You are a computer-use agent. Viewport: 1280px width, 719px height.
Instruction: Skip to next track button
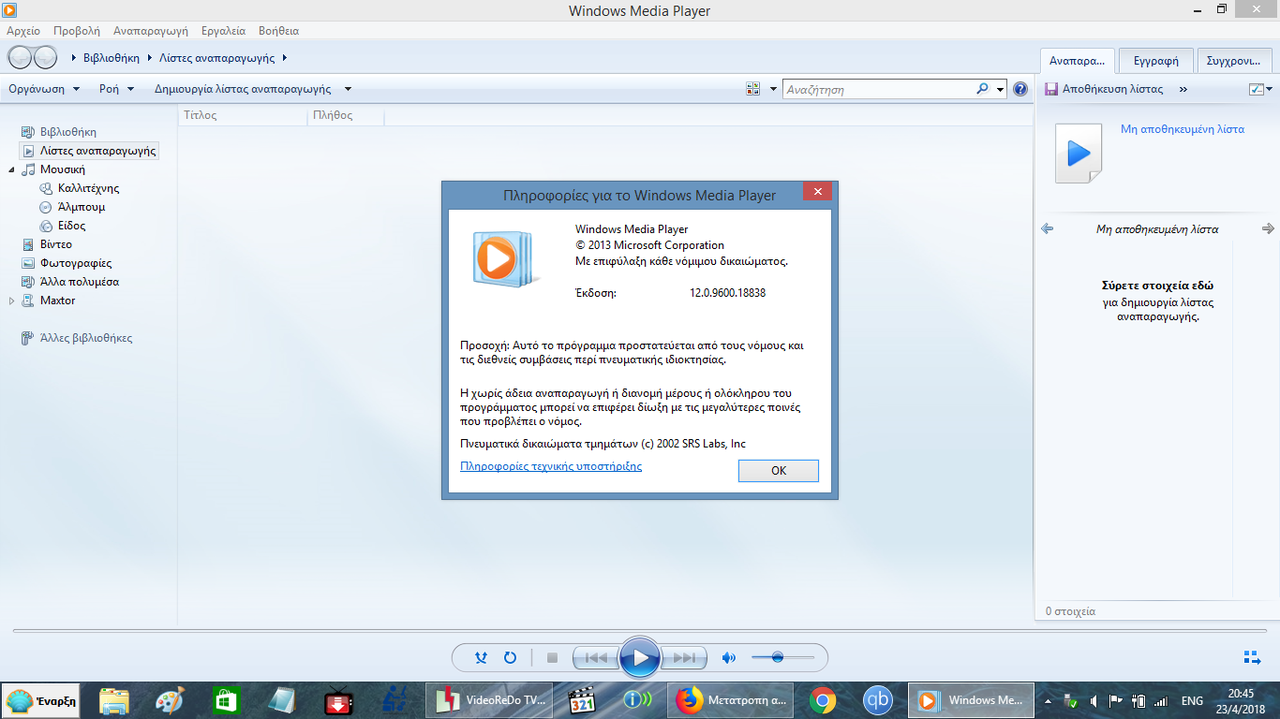coord(684,658)
